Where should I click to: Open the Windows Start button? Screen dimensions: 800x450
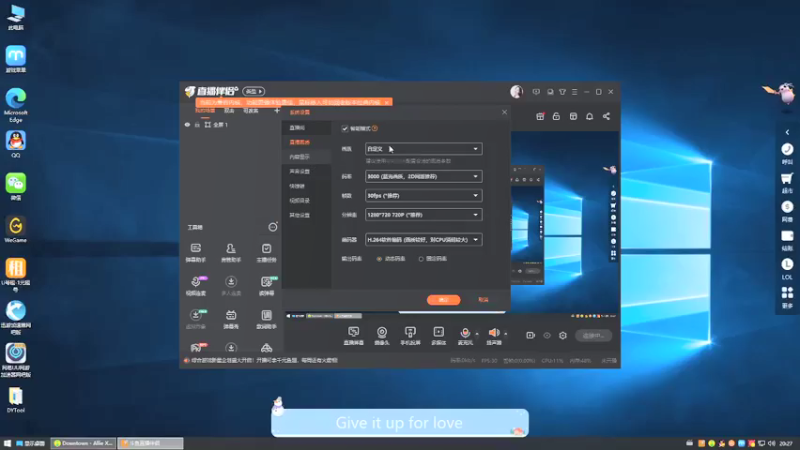click(7, 443)
